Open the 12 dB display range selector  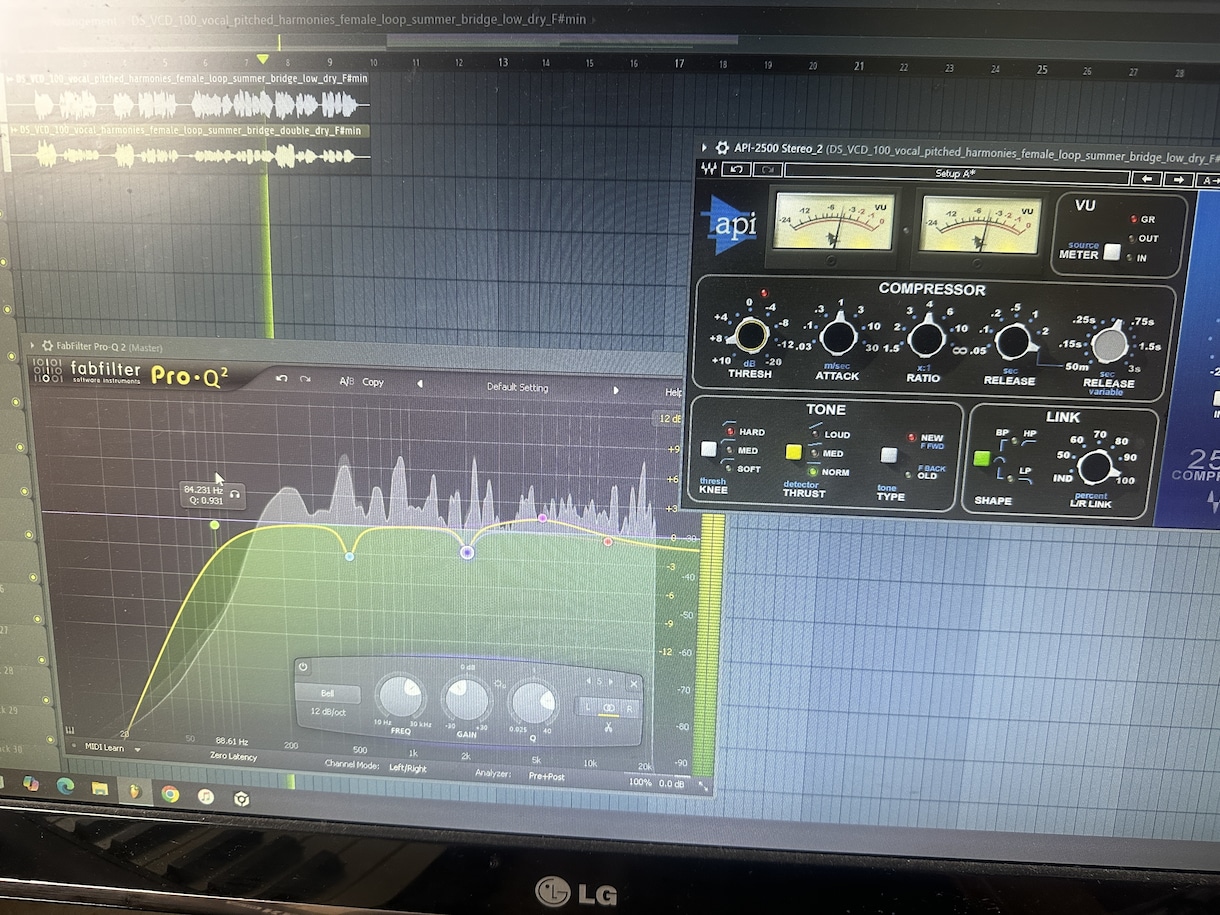point(669,418)
